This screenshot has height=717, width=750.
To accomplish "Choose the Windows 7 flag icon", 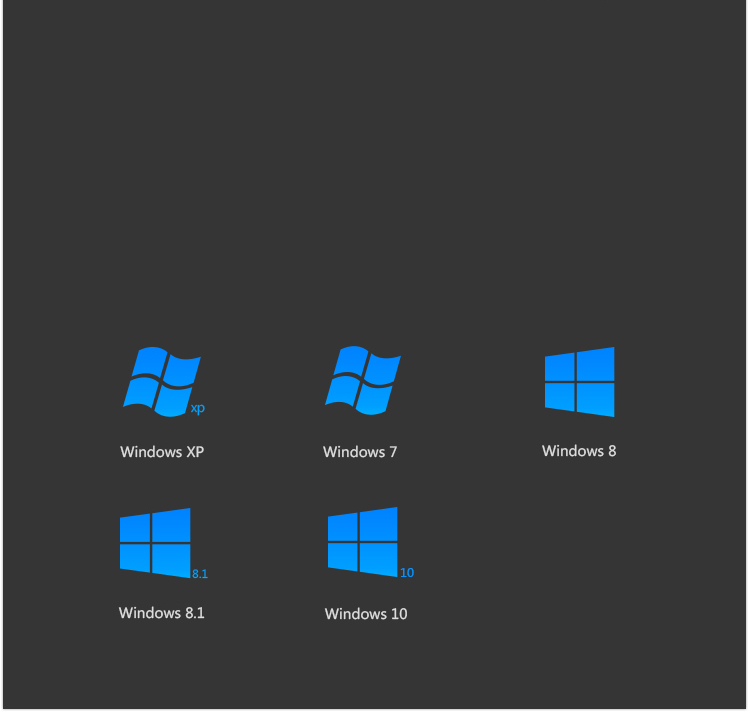I will coord(363,381).
